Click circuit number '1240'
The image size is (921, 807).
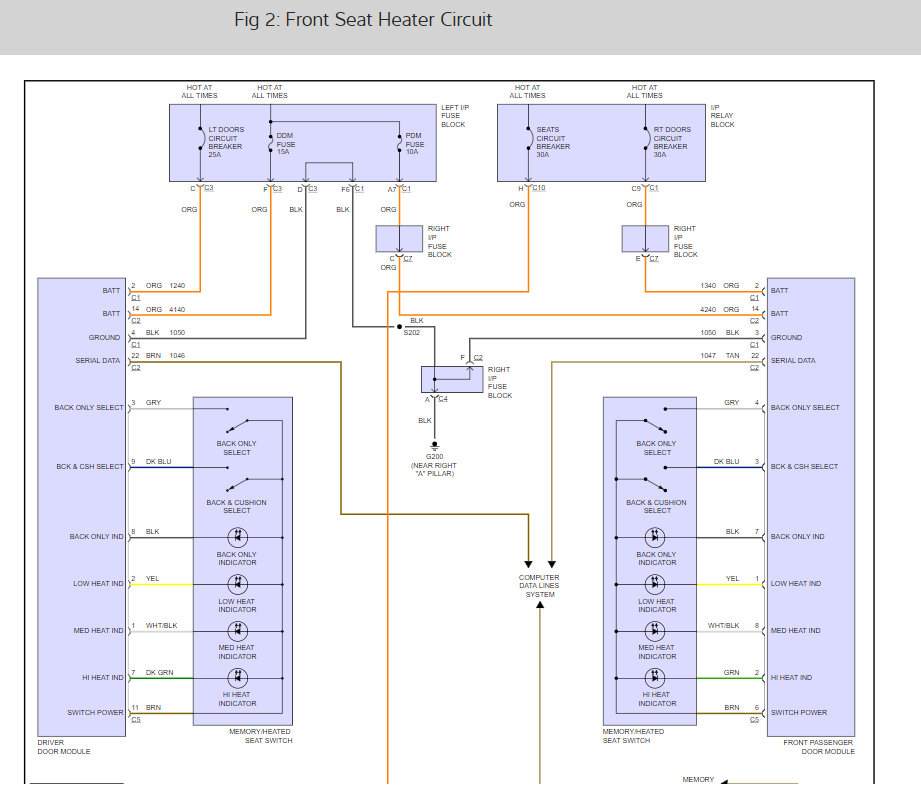tap(177, 285)
